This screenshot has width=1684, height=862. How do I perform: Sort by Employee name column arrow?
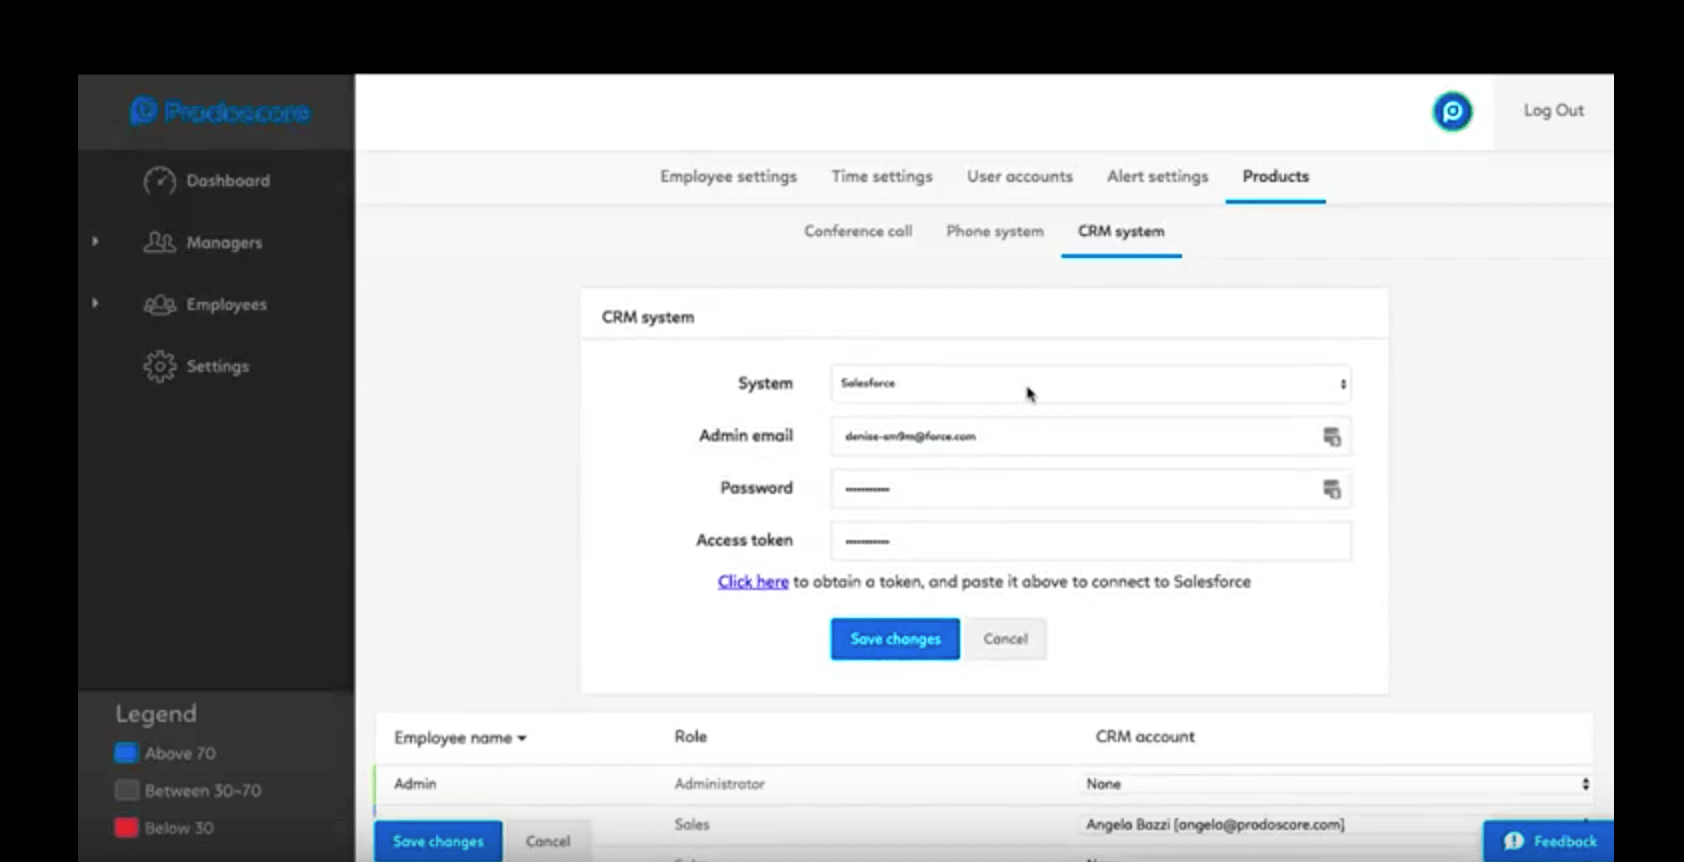pyautogui.click(x=522, y=738)
